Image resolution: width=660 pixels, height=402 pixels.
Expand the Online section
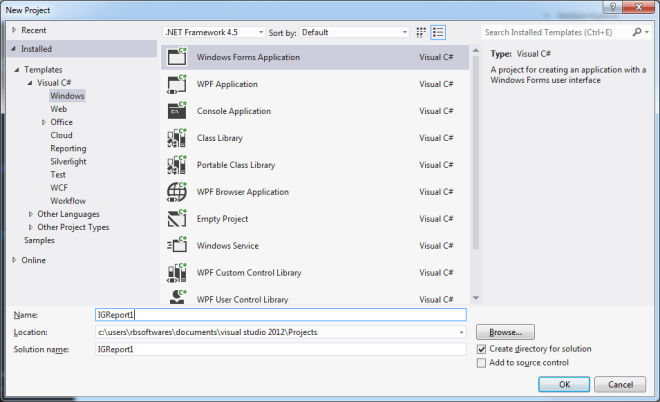(14, 260)
